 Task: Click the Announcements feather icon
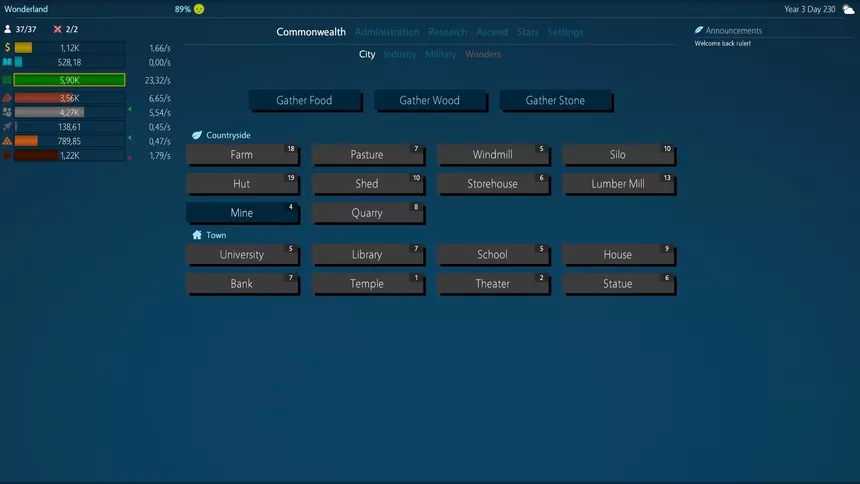tap(699, 31)
